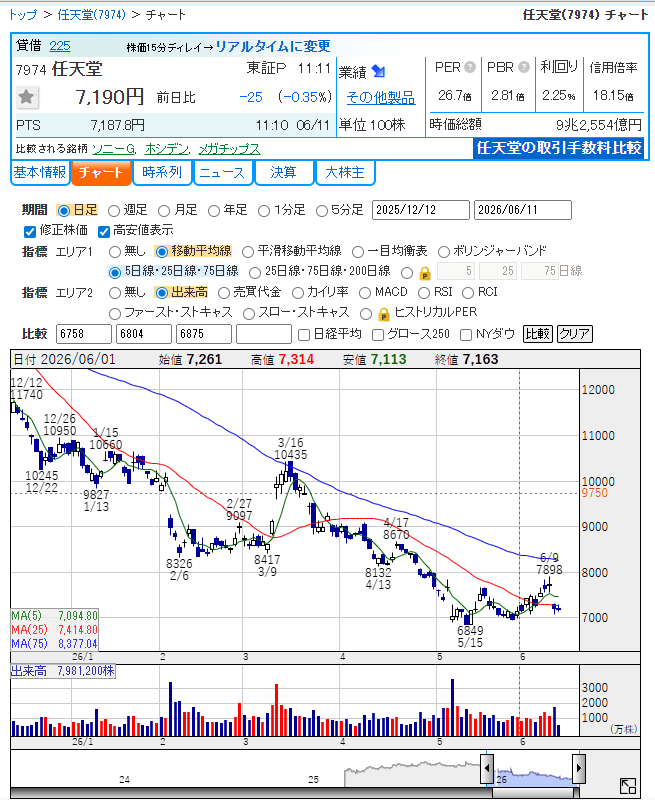
Task: Click the empty fourth comparison code field
Action: point(264,334)
